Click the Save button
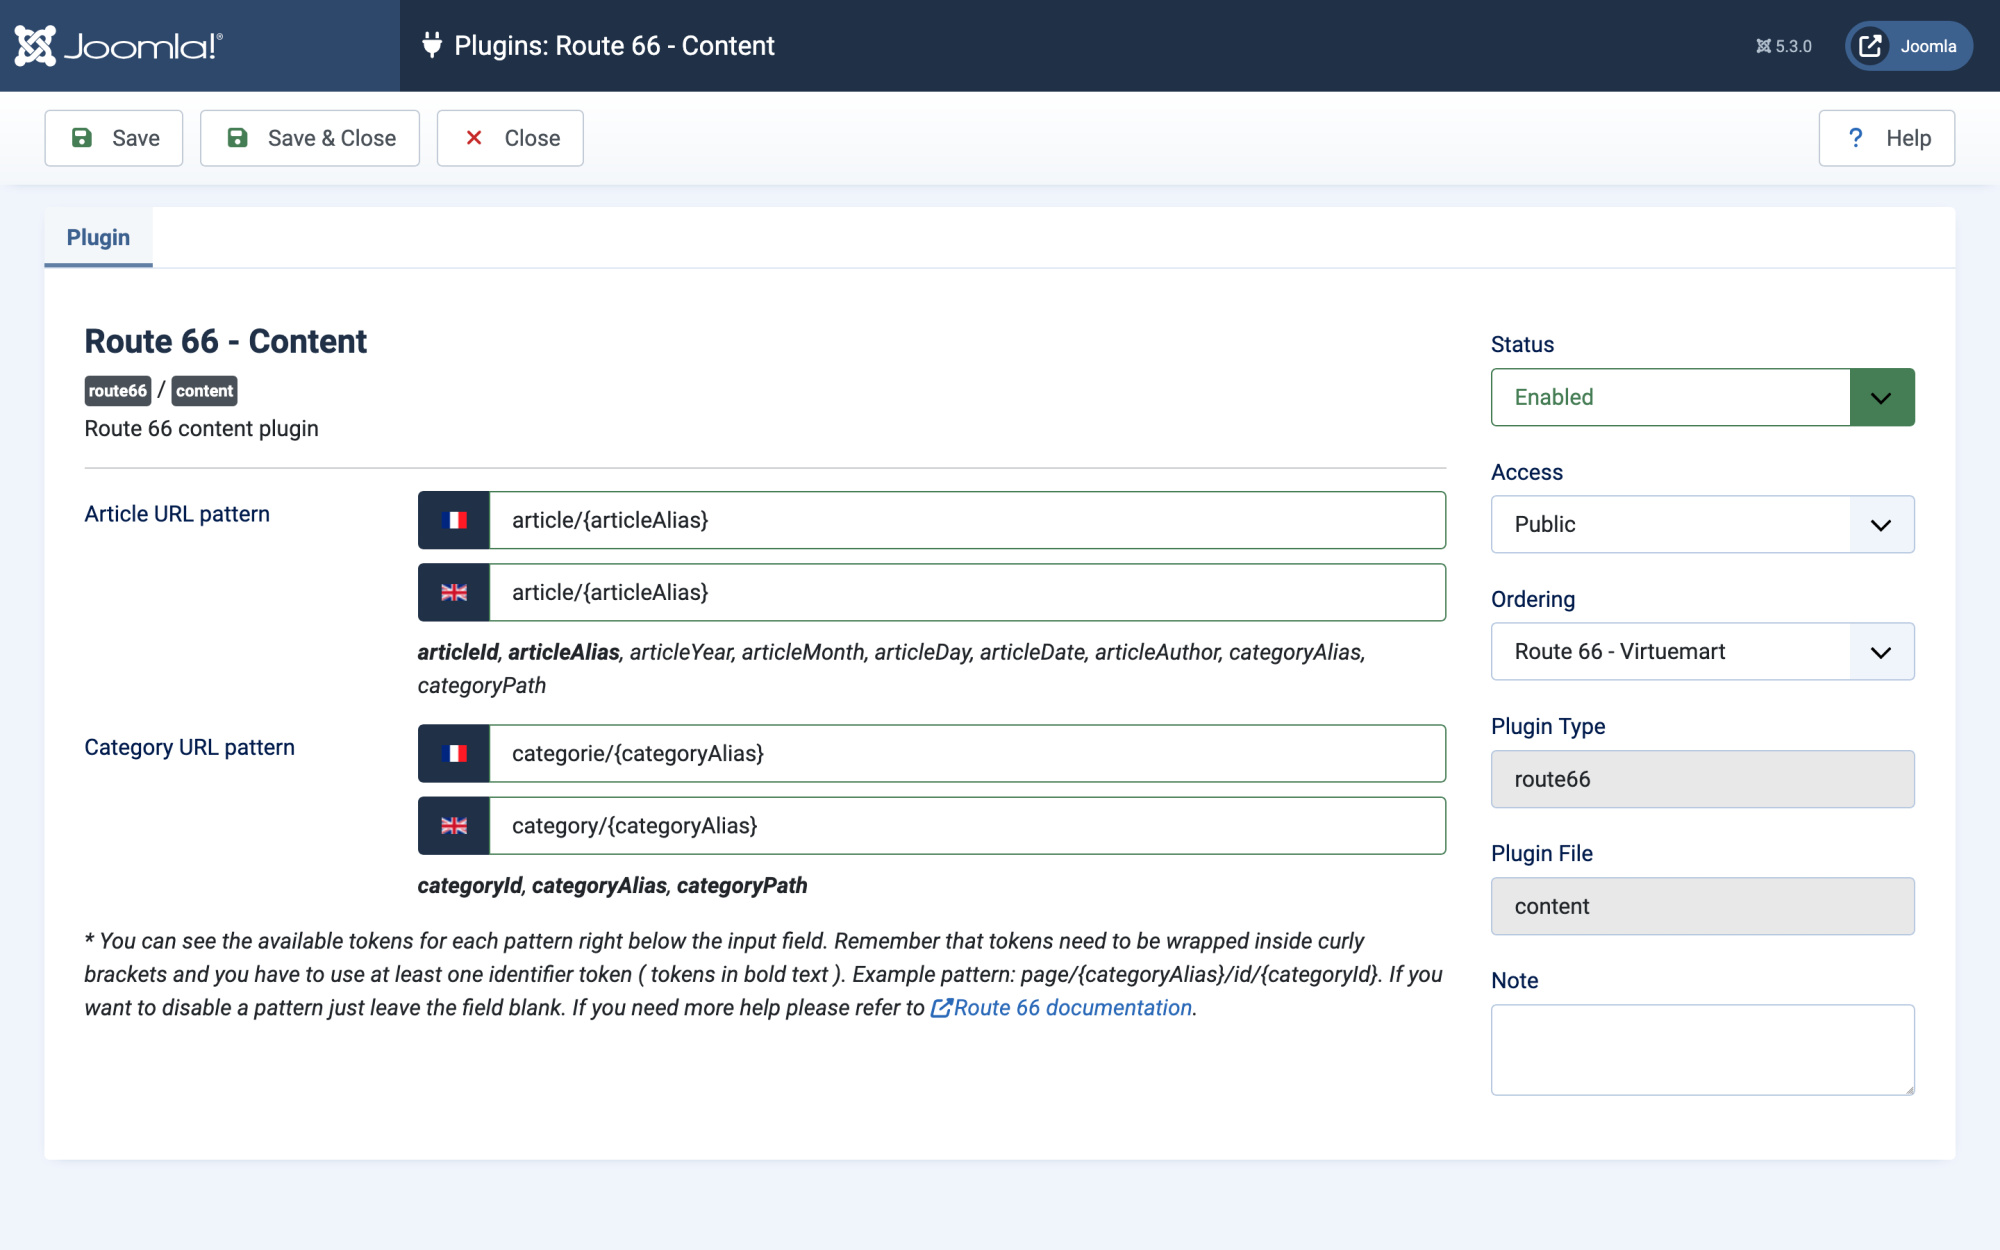Image resolution: width=2000 pixels, height=1250 pixels. coord(114,138)
